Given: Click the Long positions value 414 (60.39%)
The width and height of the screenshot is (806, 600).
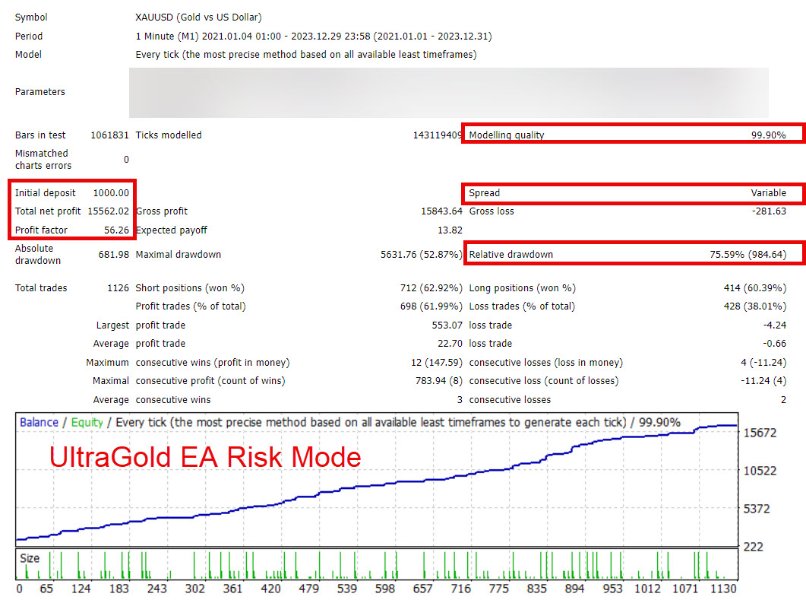Looking at the screenshot, I should [755, 288].
